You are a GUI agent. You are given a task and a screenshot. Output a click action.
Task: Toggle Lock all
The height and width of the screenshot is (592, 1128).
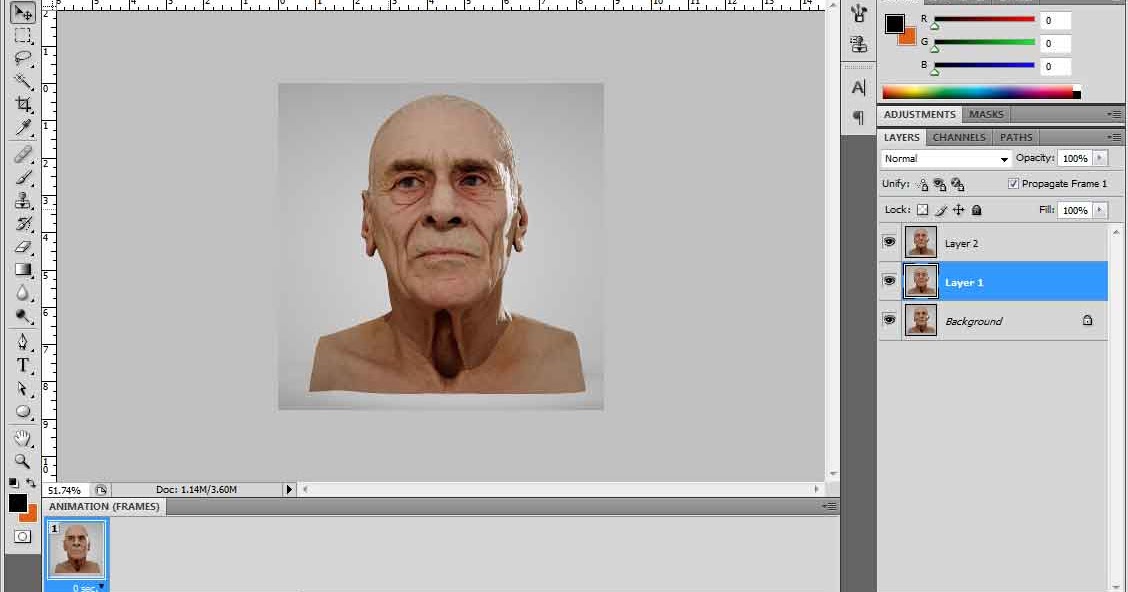pos(976,210)
